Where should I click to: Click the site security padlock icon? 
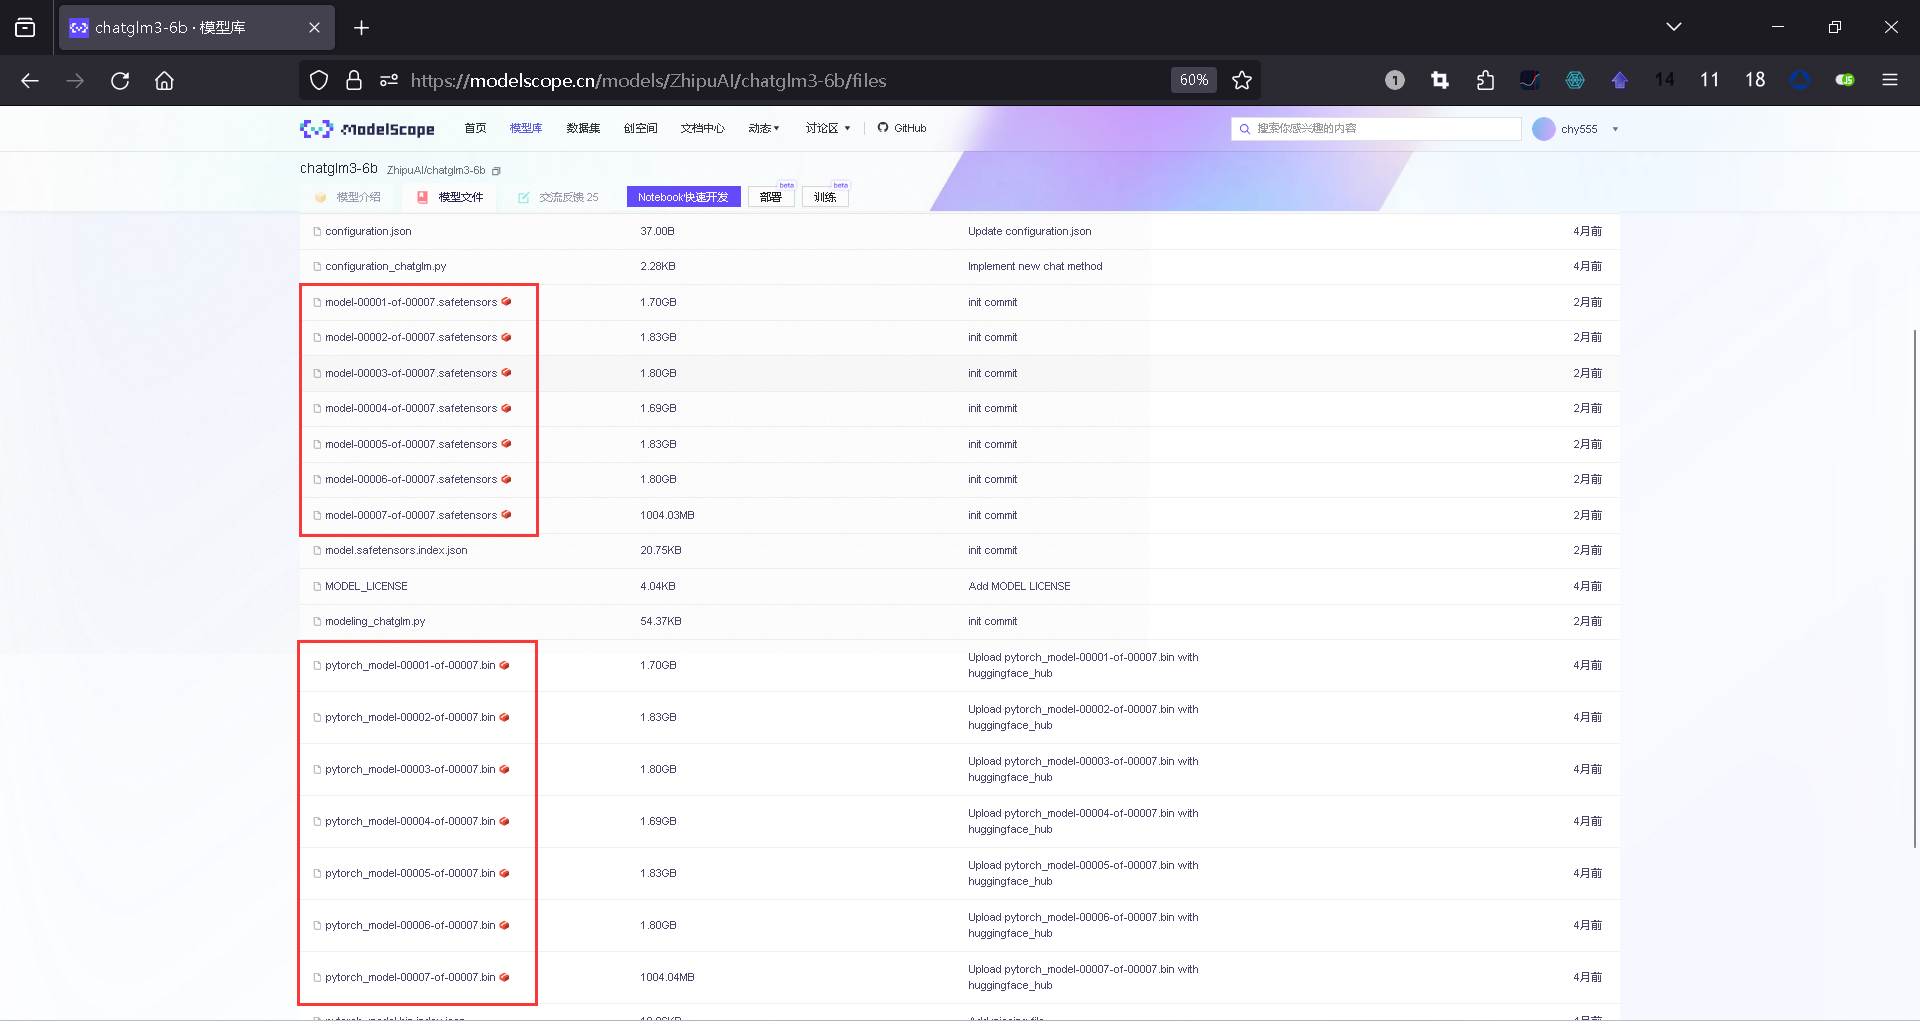pyautogui.click(x=354, y=81)
